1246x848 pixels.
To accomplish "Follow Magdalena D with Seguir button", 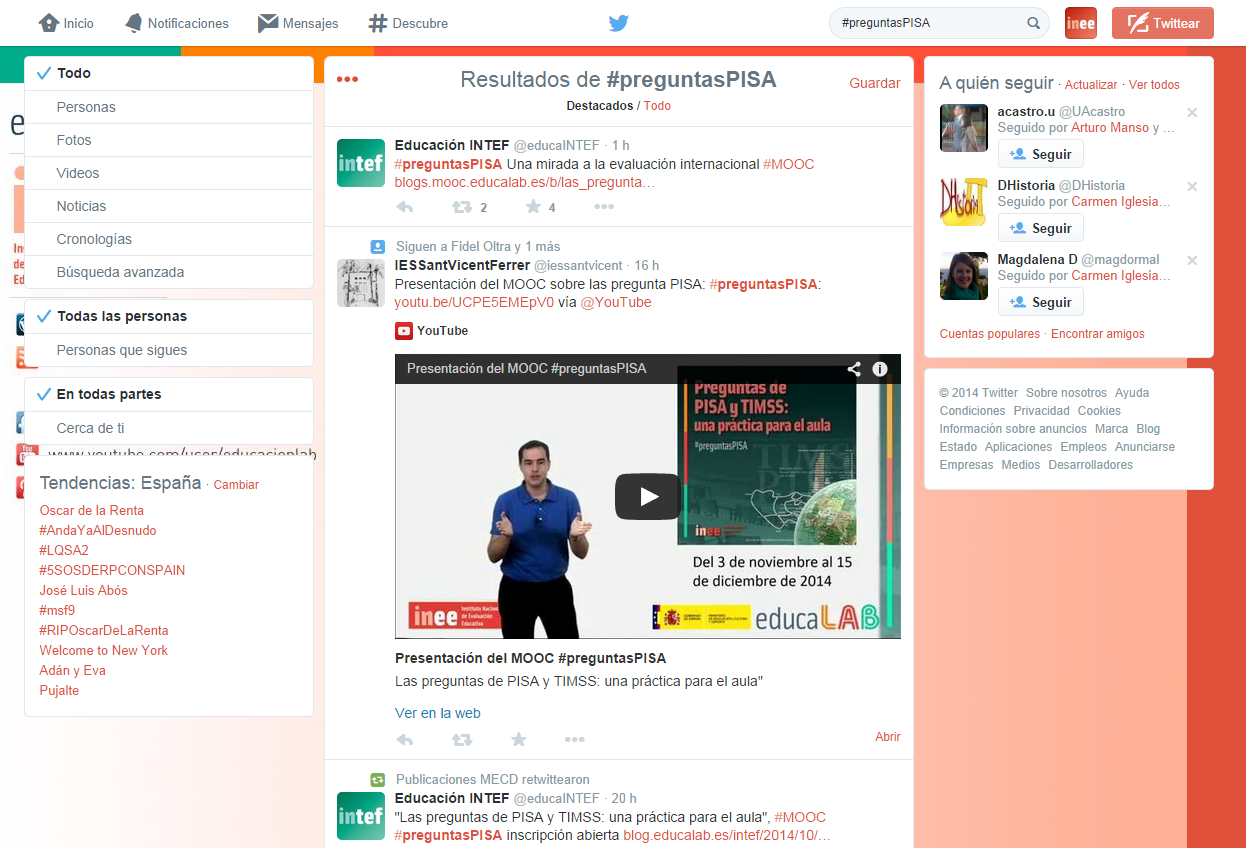I will click(1040, 302).
